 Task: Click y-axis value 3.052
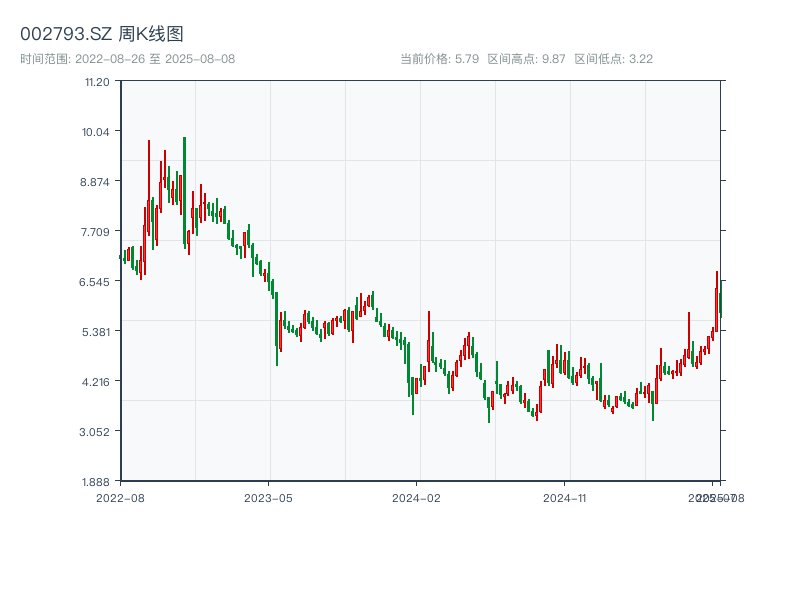pos(94,432)
